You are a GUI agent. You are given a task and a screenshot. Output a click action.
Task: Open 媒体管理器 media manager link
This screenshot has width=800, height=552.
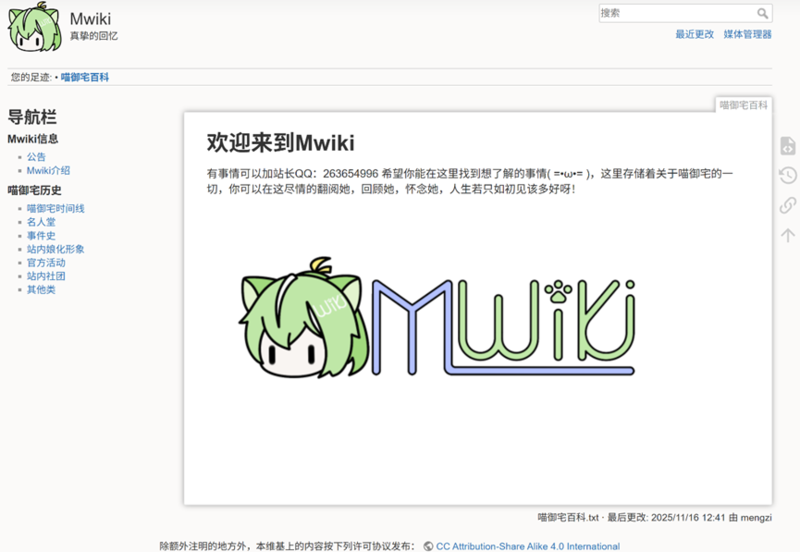(747, 34)
